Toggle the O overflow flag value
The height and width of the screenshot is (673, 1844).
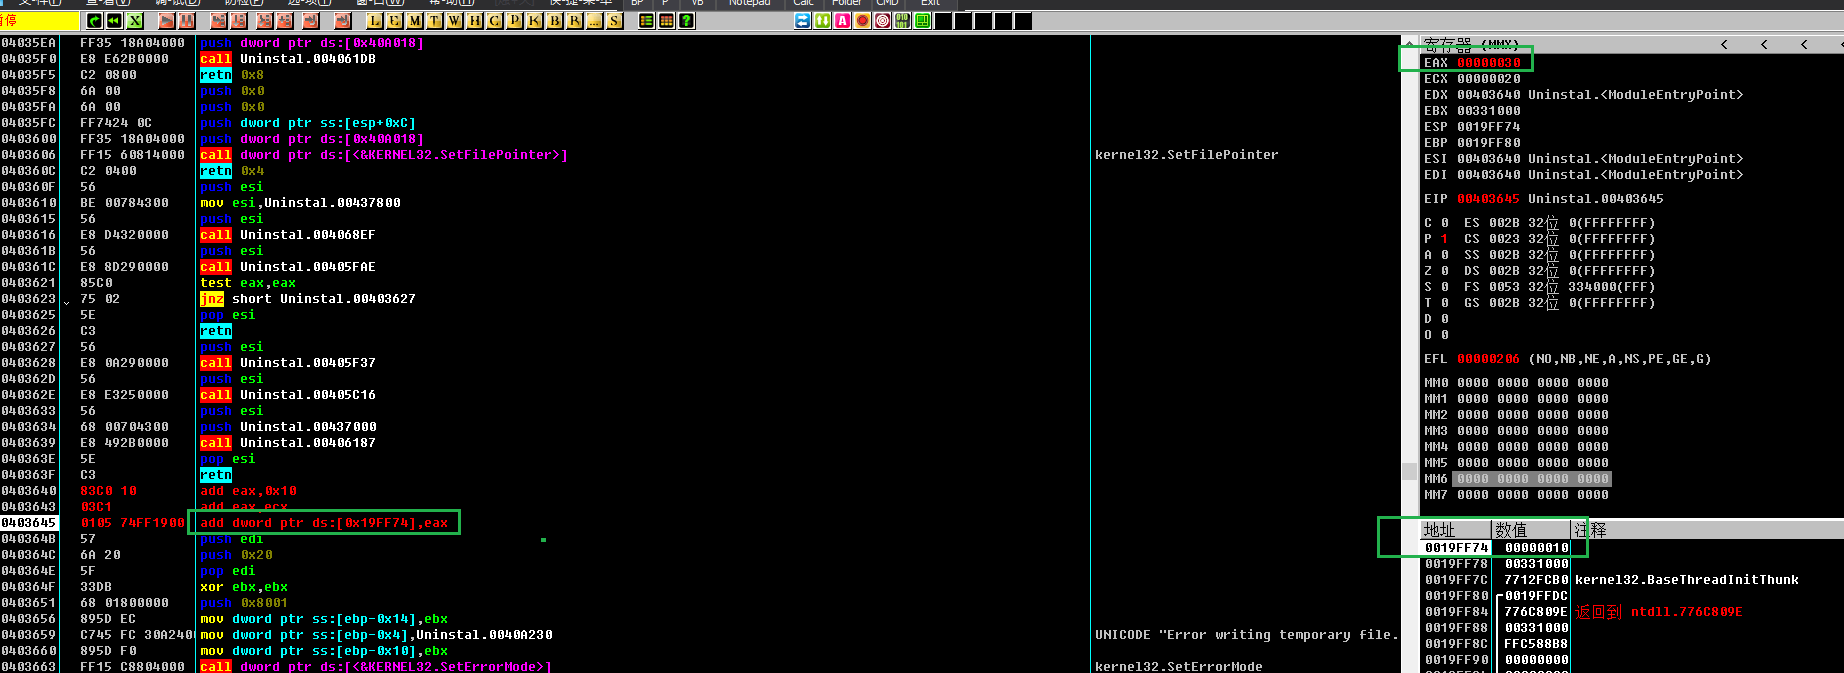click(x=1445, y=335)
